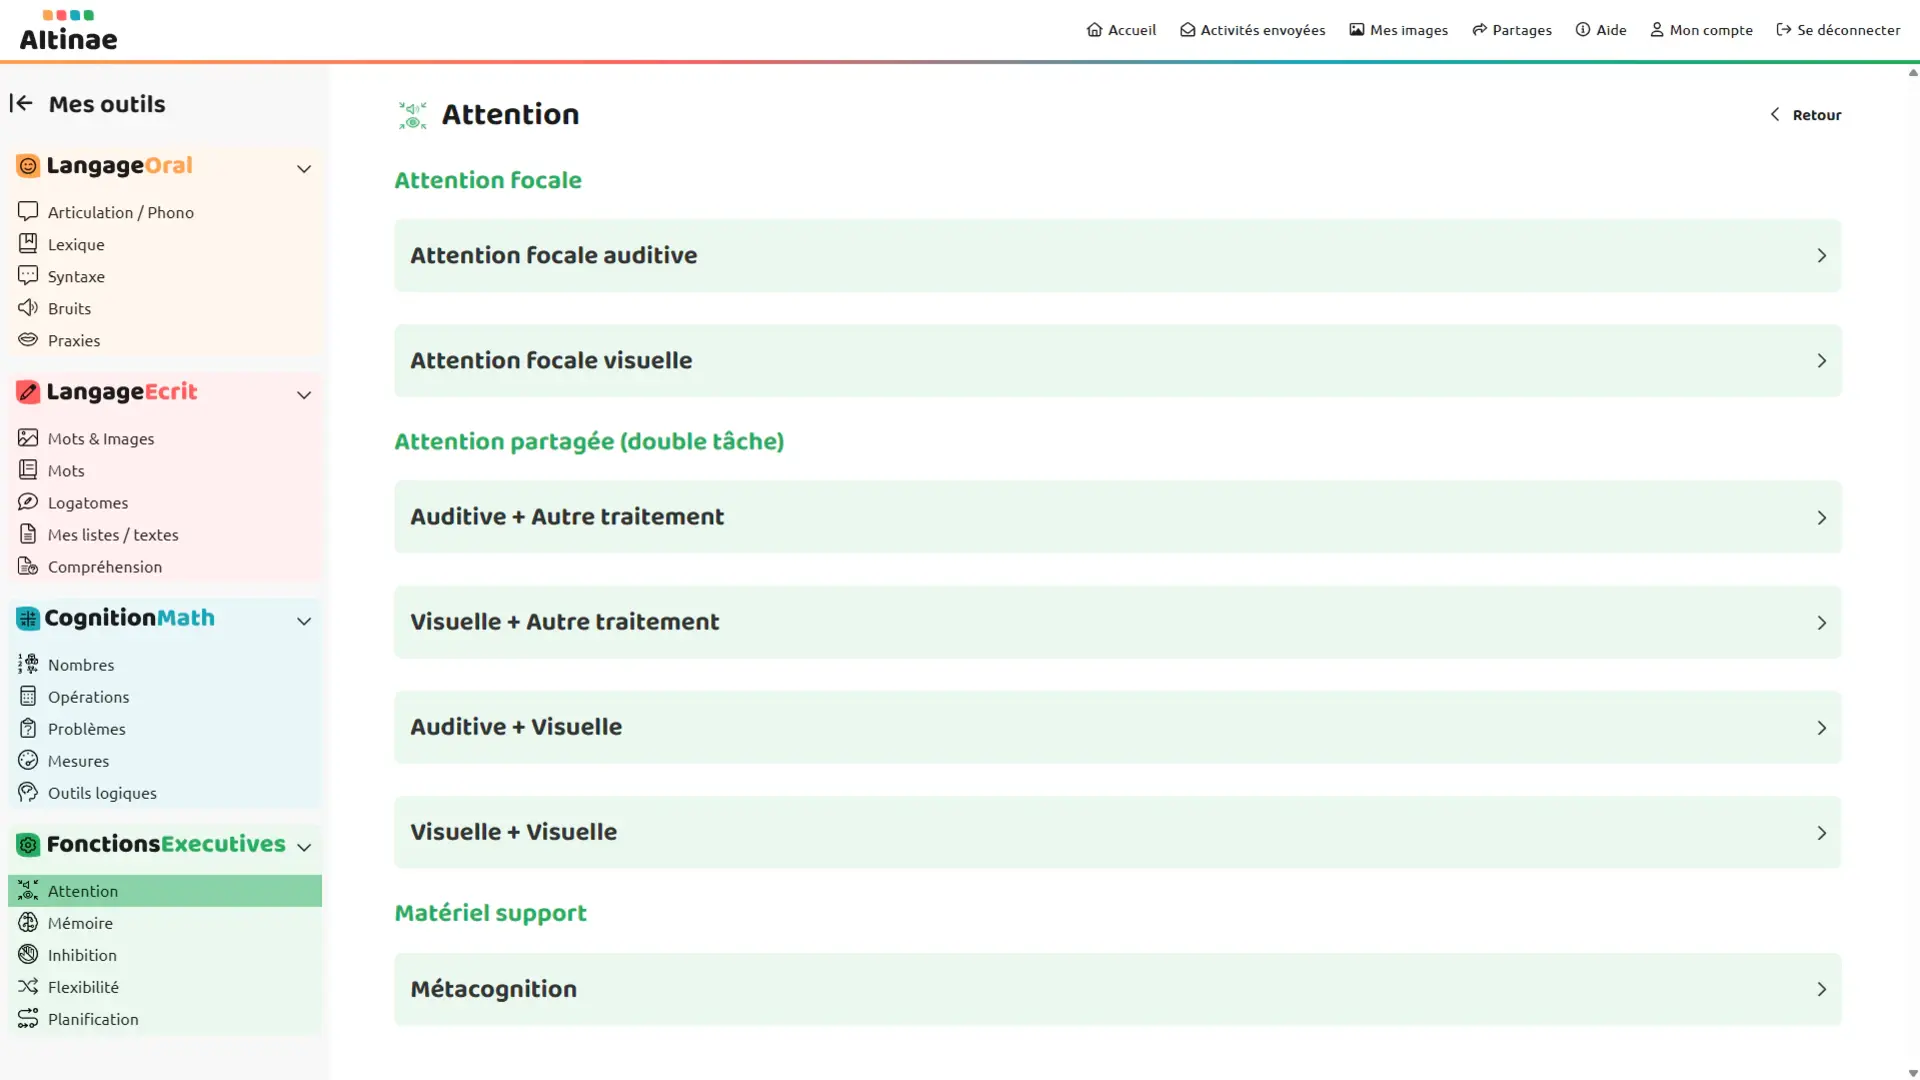
Task: Collapse the CognitionMath section chevron
Action: click(x=304, y=620)
